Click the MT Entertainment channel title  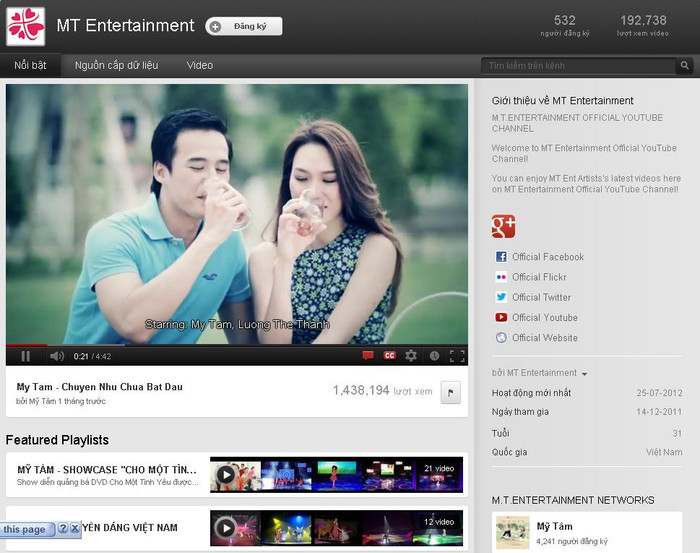point(125,25)
